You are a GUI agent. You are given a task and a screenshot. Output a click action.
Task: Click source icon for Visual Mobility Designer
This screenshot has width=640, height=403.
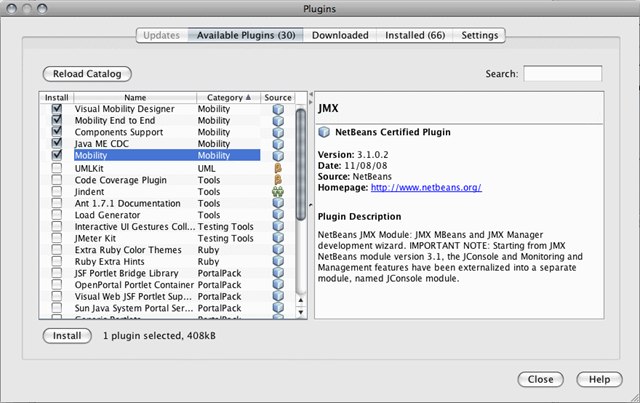point(278,109)
